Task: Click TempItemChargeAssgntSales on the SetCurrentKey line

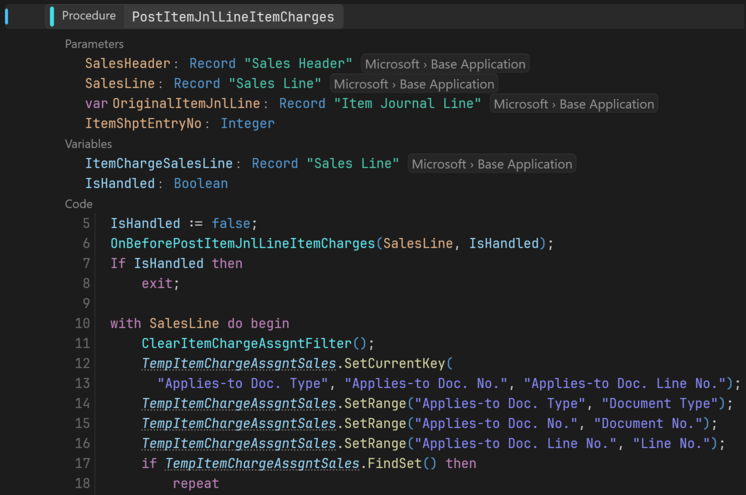Action: [x=239, y=364]
